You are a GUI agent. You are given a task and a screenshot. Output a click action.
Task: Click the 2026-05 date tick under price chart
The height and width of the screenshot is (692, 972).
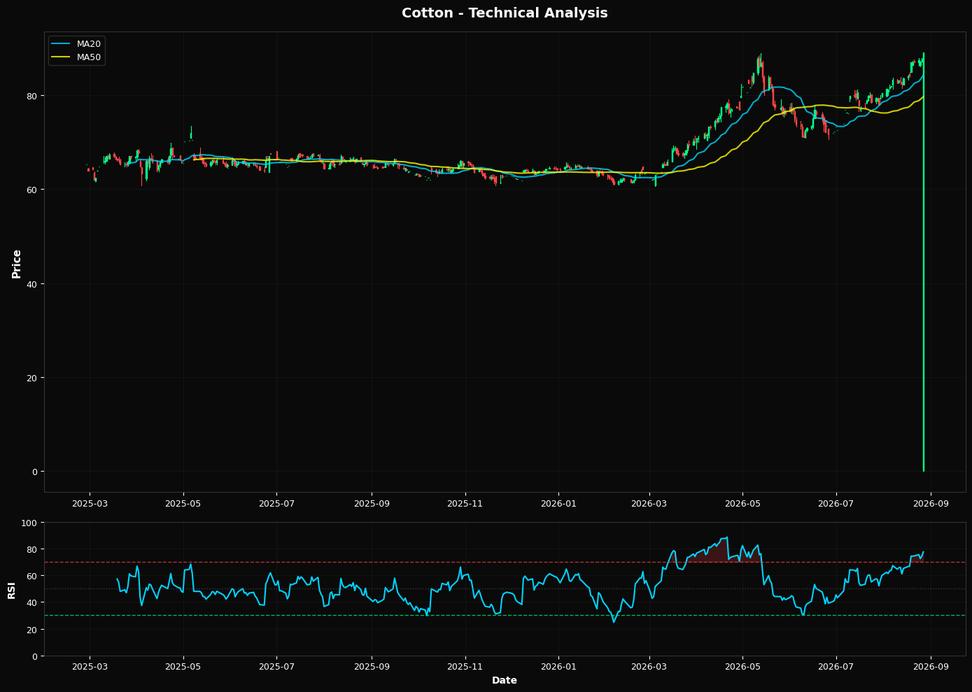[743, 503]
